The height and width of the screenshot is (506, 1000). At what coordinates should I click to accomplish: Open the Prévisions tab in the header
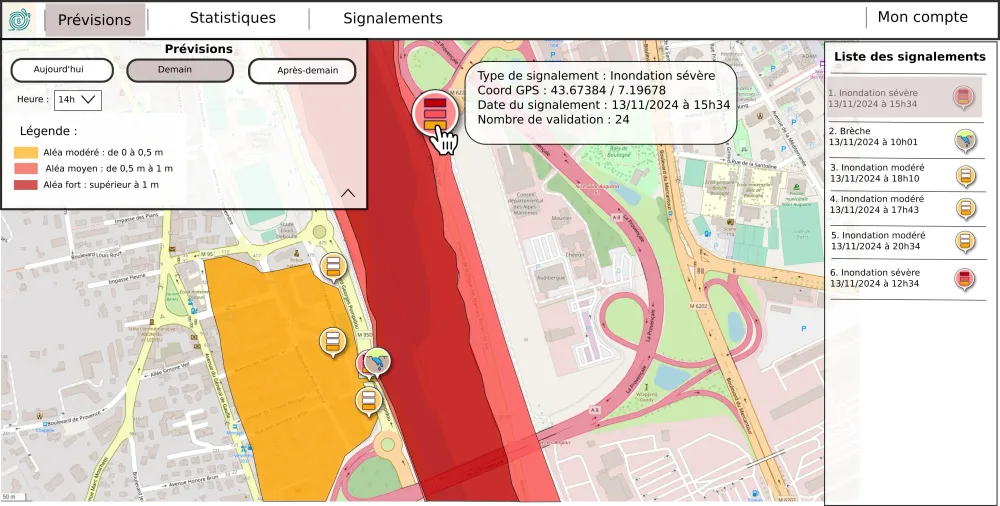click(x=94, y=20)
